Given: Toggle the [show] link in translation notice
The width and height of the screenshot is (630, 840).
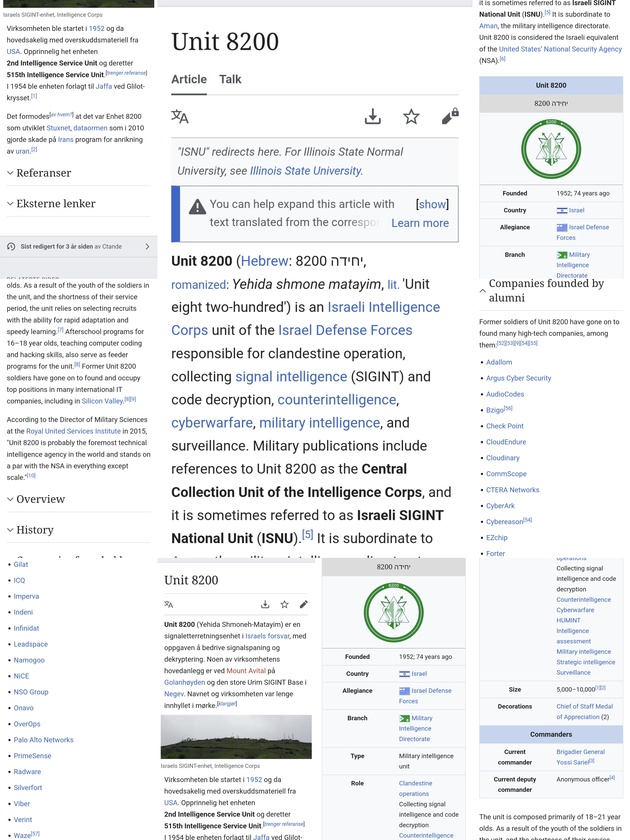Looking at the screenshot, I should point(432,204).
